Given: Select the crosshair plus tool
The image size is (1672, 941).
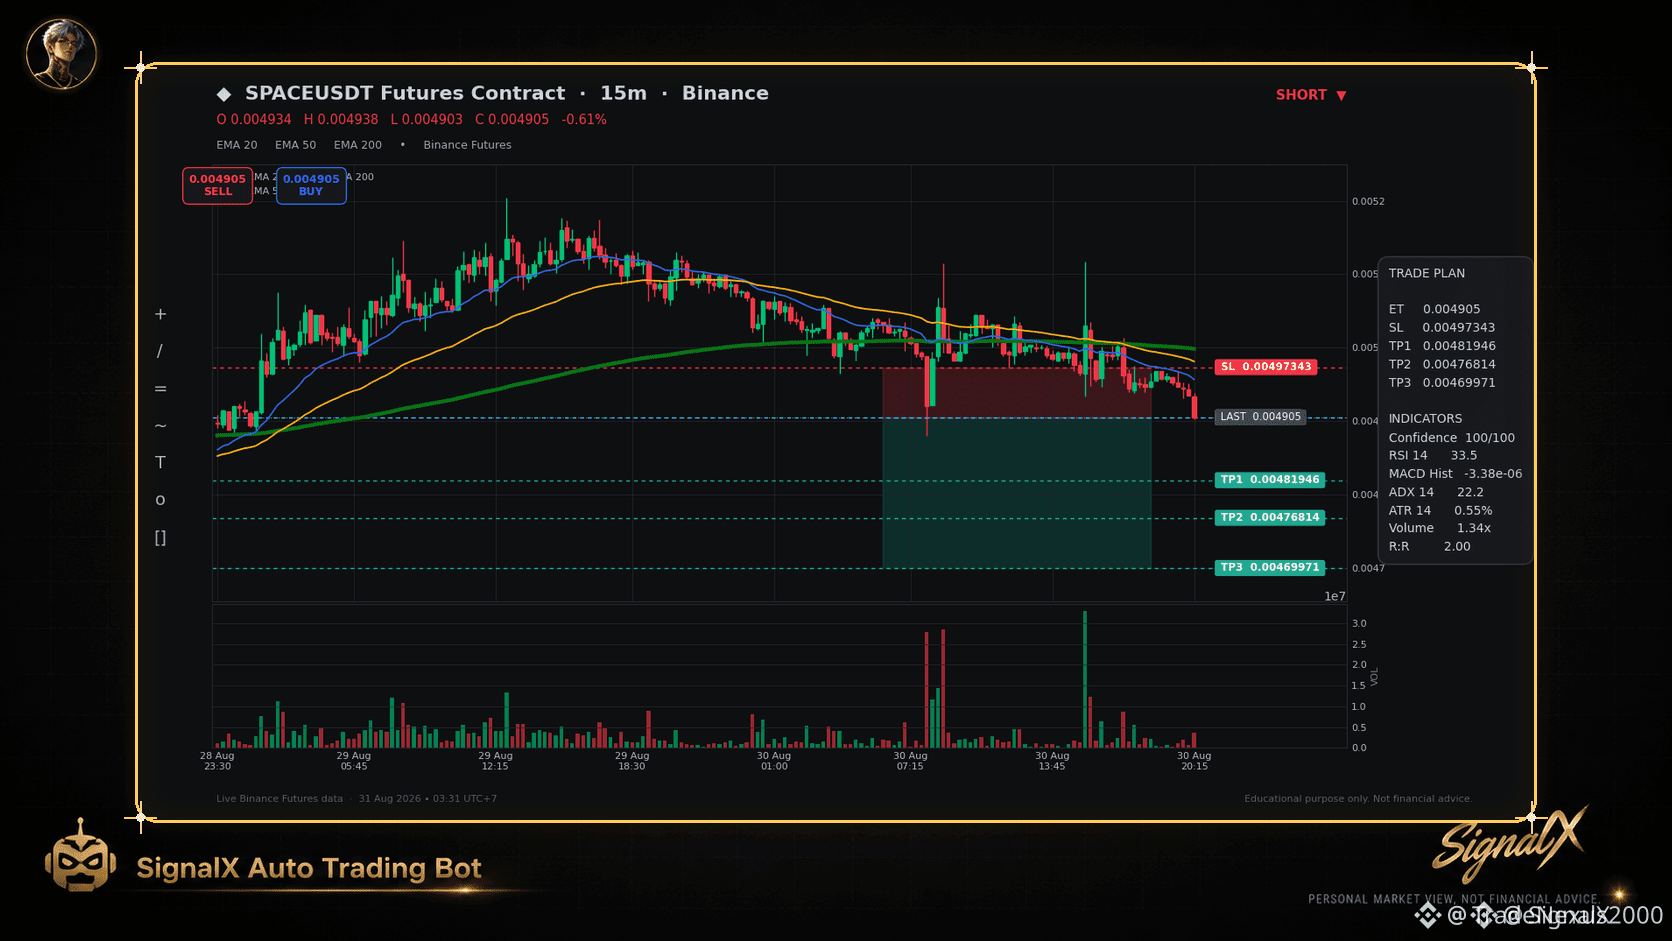Looking at the screenshot, I should coord(160,314).
